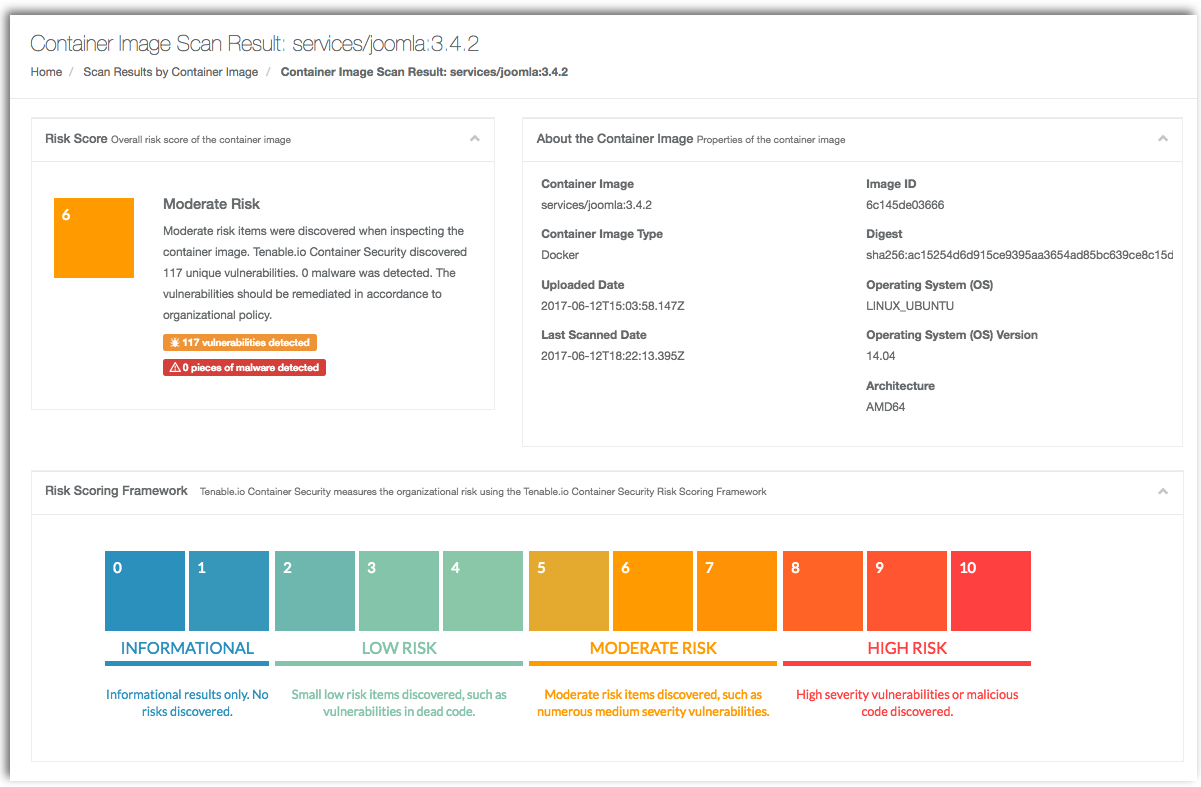This screenshot has height=787, width=1201.
Task: Open Scan Results by Container Image breadcrumb
Action: pos(171,72)
